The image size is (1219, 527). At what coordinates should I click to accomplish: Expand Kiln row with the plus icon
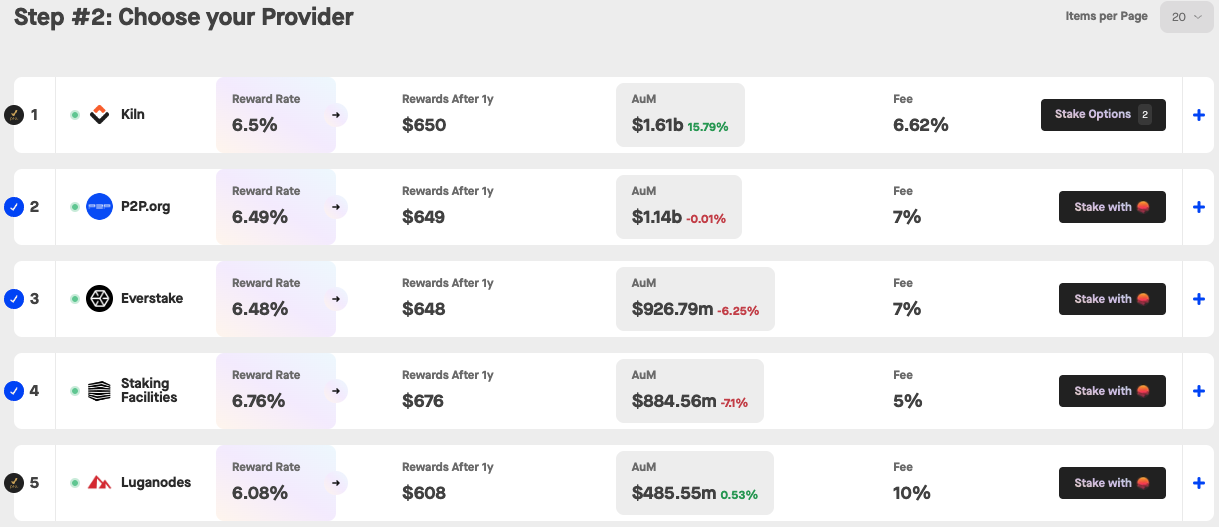1199,115
